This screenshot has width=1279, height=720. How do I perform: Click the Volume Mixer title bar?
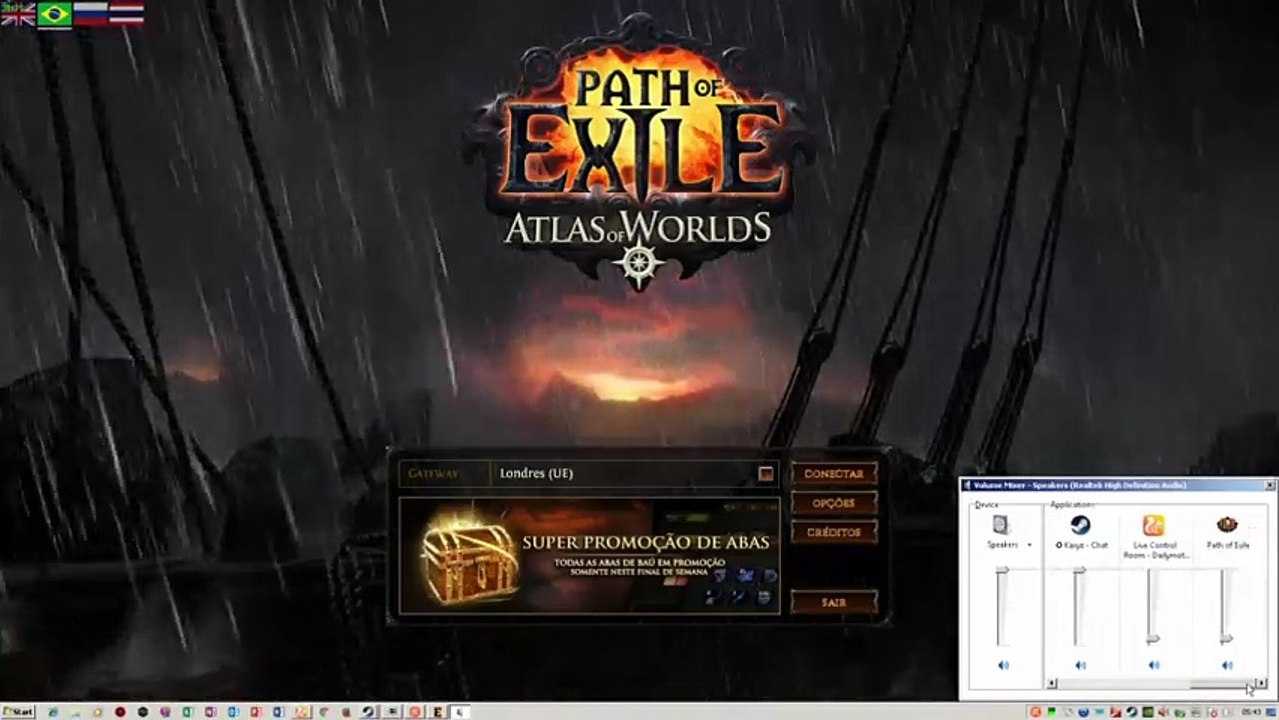point(1110,485)
